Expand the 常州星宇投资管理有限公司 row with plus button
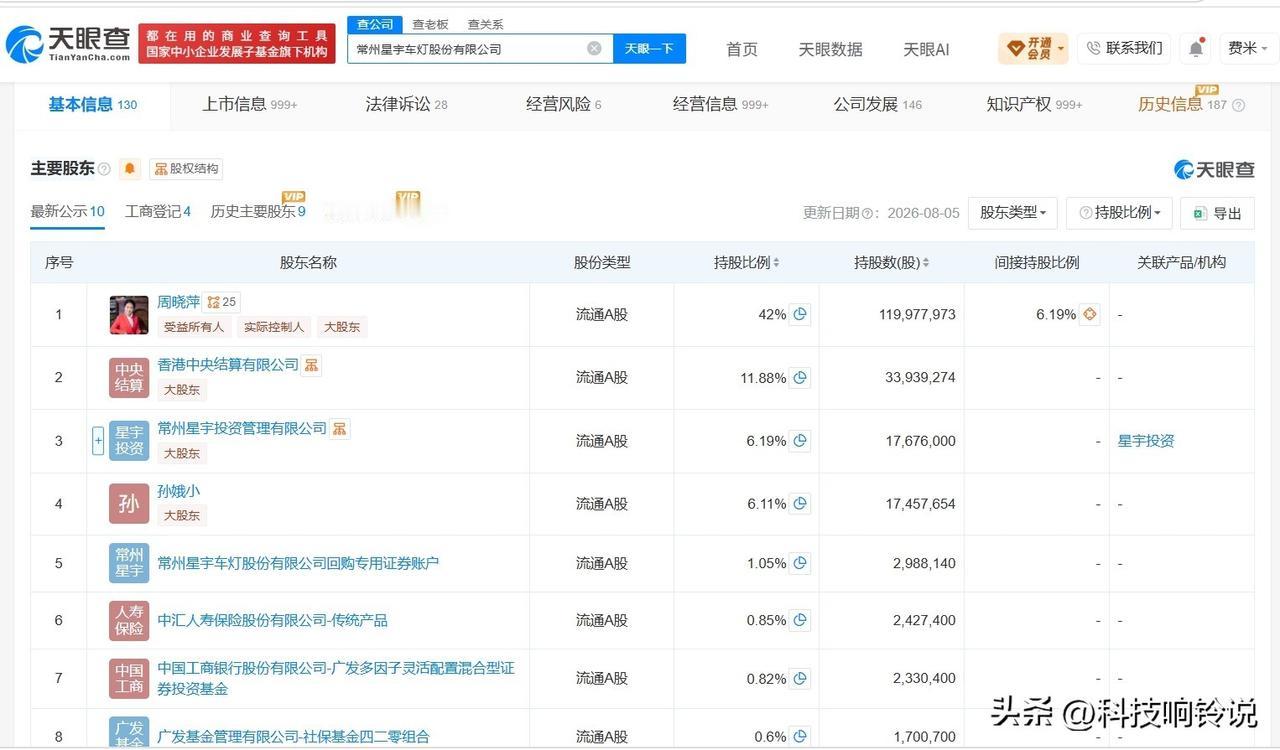The image size is (1280, 750). (x=98, y=441)
